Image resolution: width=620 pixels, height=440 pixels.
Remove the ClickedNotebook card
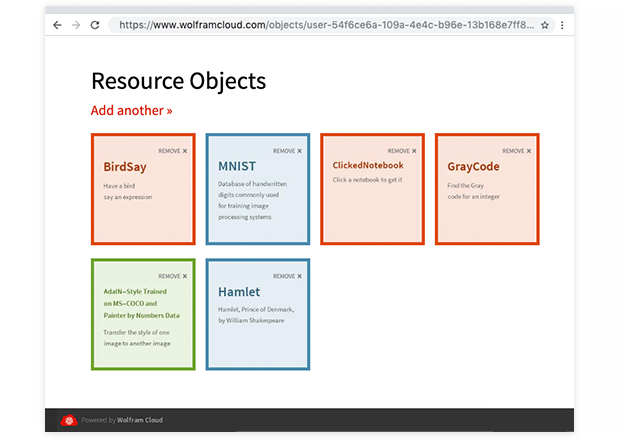[402, 151]
